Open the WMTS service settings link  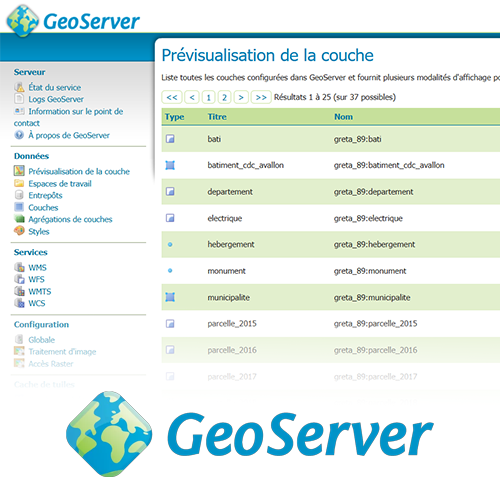40,291
